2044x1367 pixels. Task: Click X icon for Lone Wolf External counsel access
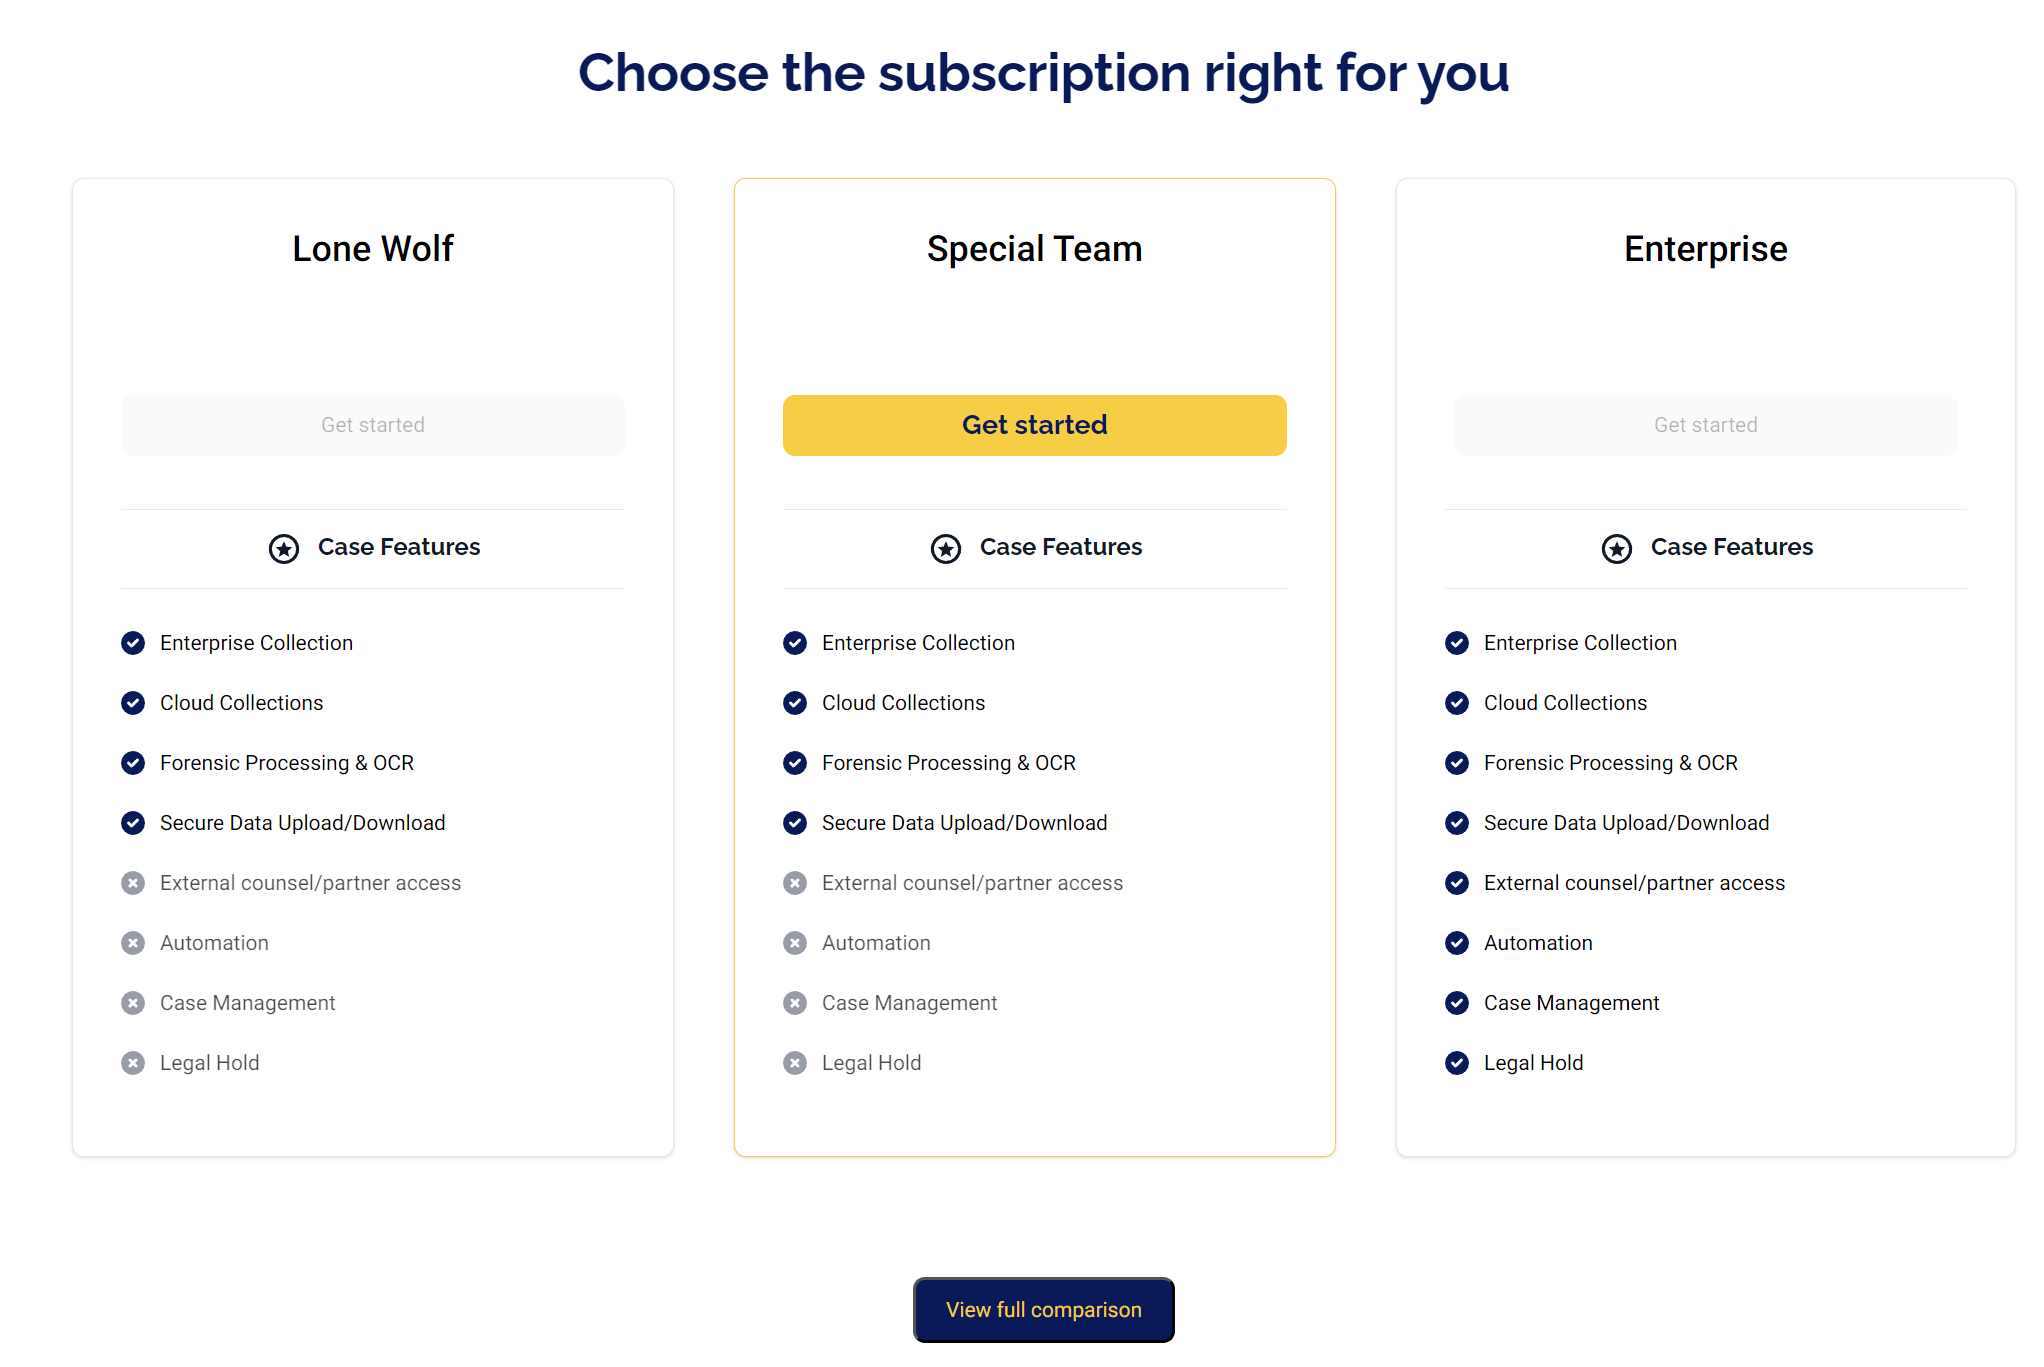[x=133, y=883]
